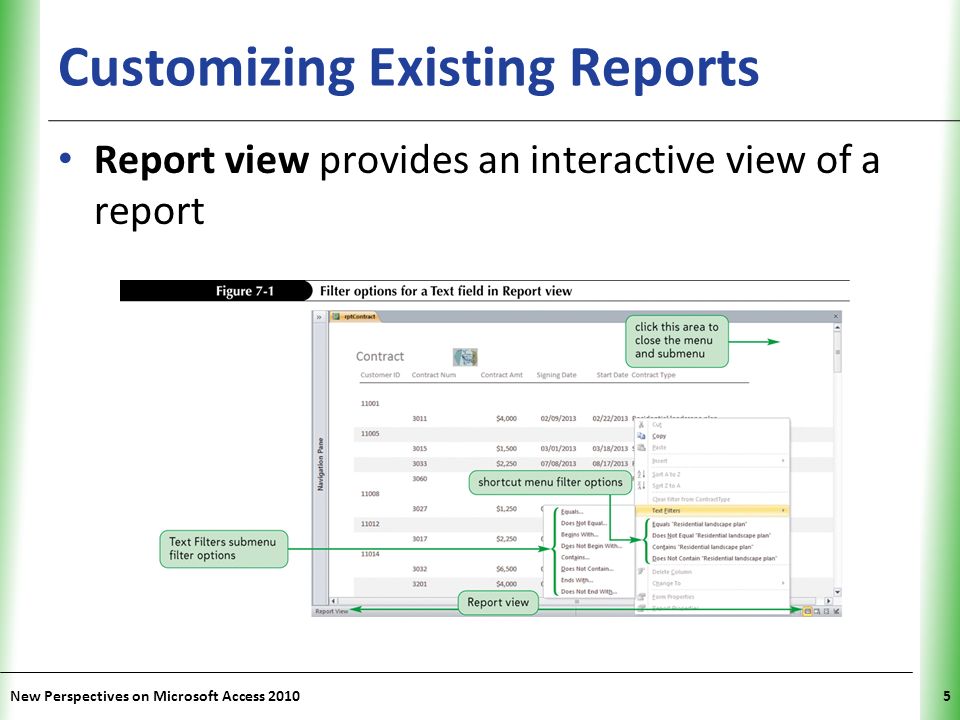Click the Sort A to Z icon
Image resolution: width=960 pixels, height=720 pixels.
coord(642,474)
